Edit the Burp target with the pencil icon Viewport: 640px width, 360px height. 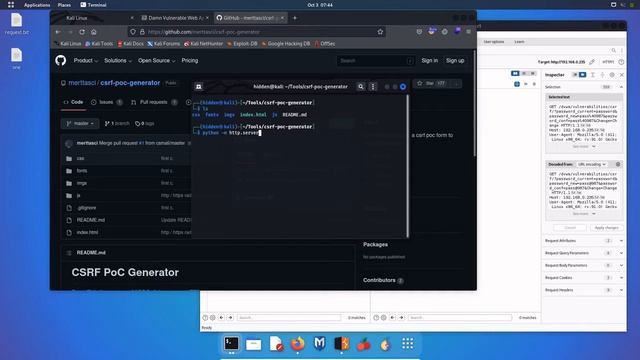592,62
